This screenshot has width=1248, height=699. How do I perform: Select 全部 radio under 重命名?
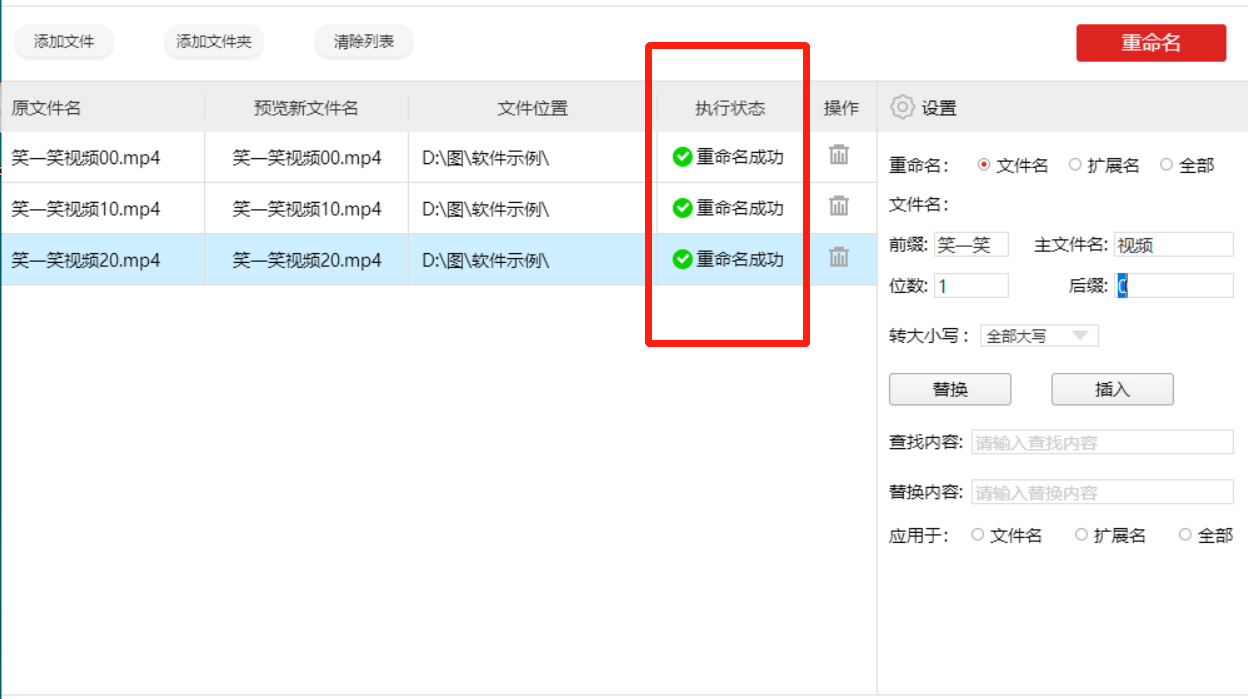click(x=1166, y=165)
